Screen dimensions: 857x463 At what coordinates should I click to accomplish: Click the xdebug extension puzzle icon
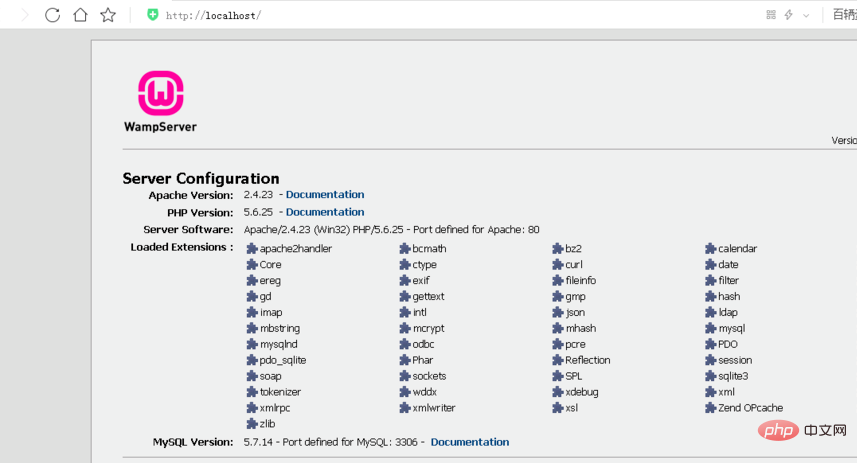[557, 391]
